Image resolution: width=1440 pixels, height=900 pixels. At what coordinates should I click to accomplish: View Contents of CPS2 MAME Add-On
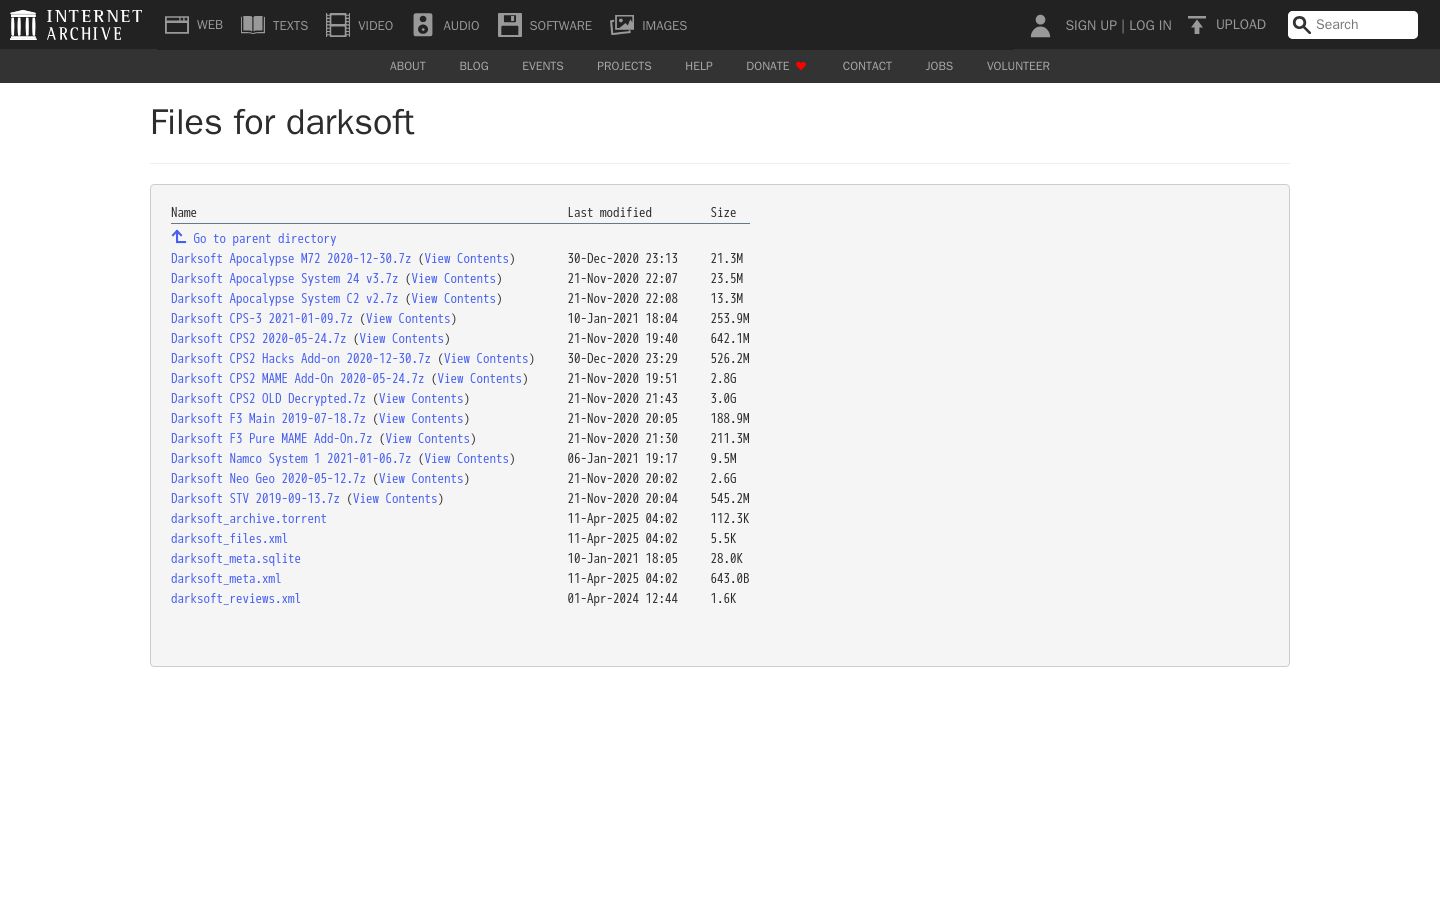click(480, 379)
